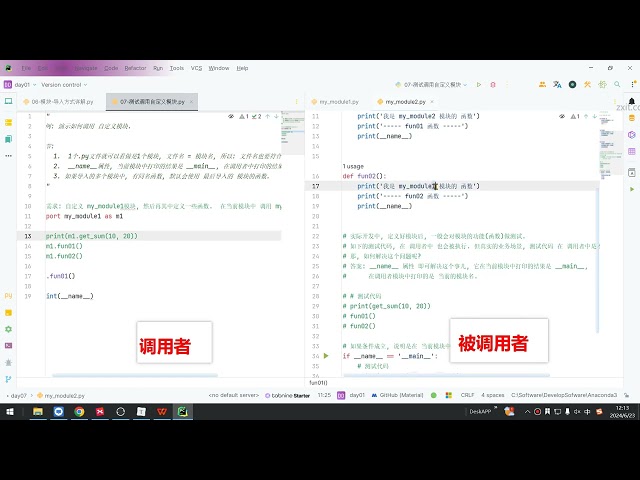Open Code With Me people icon

pyautogui.click(x=542, y=84)
